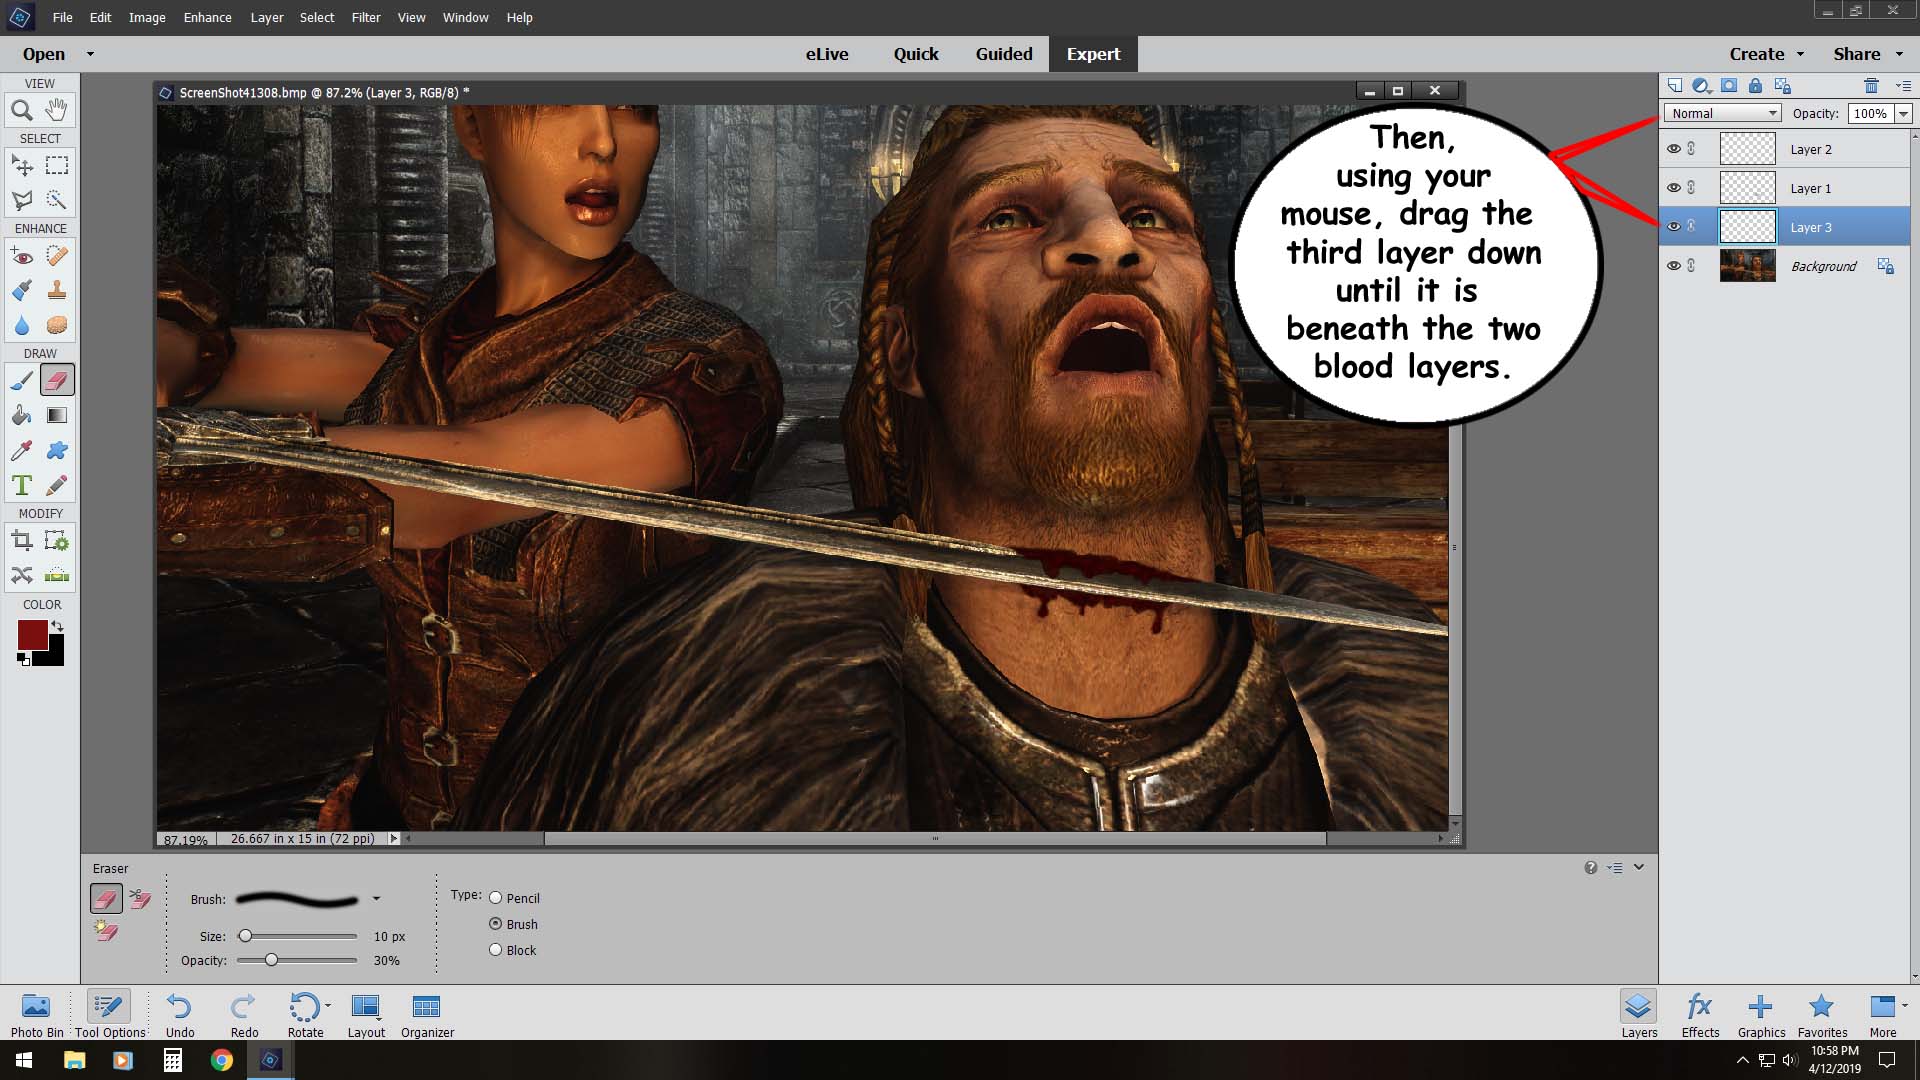The width and height of the screenshot is (1920, 1080).
Task: Create a new layer in Layers panel
Action: [1675, 86]
